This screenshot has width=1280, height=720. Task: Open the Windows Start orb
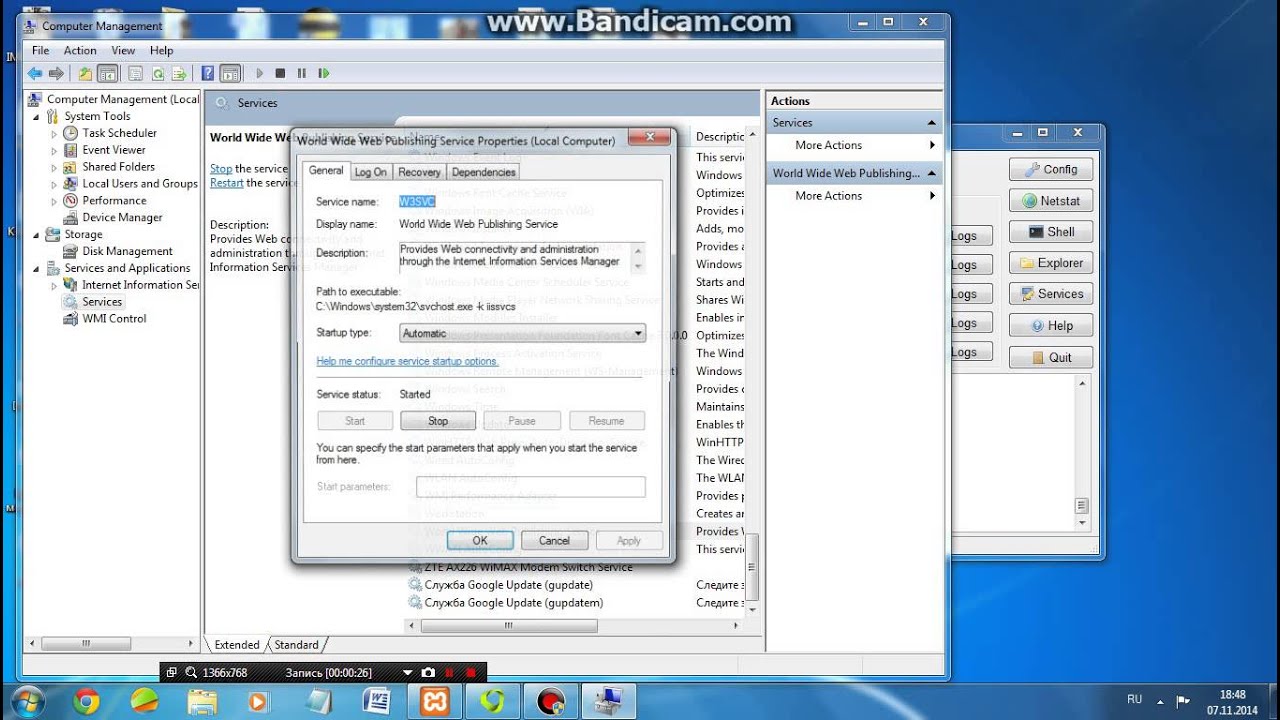coord(27,701)
